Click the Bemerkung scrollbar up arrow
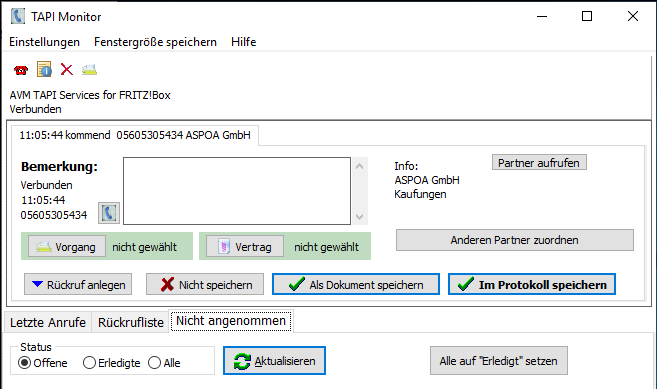The image size is (657, 389). tap(360, 166)
